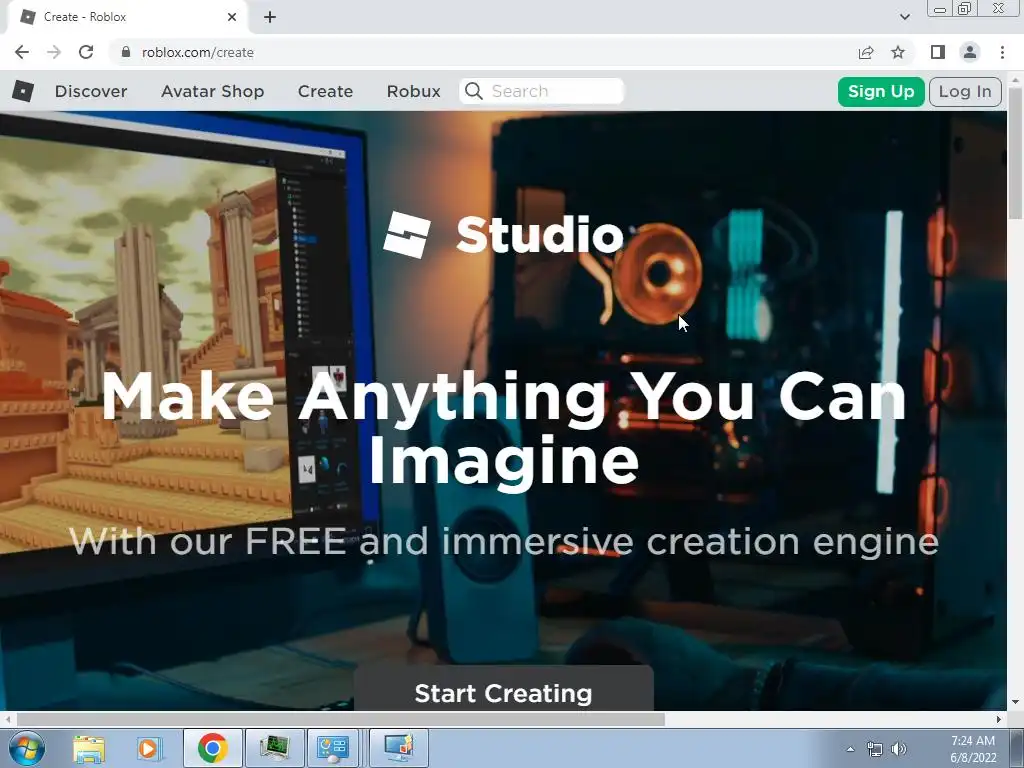Open Chrome three-dot menu

point(1002,52)
